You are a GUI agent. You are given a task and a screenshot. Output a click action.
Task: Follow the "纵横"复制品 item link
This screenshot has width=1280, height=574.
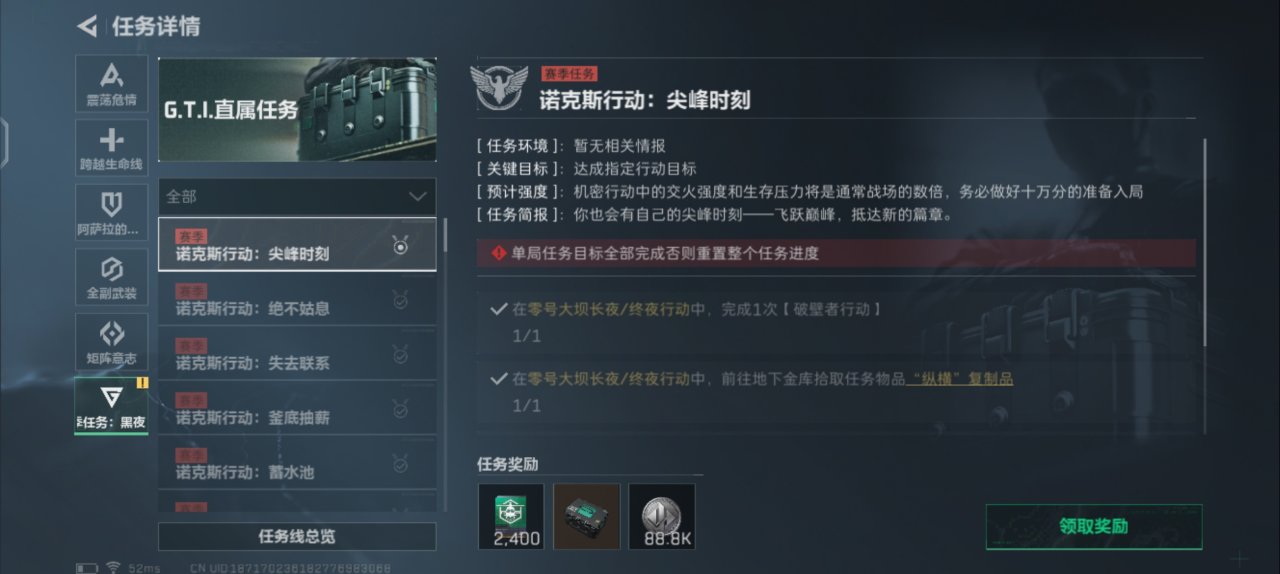960,379
